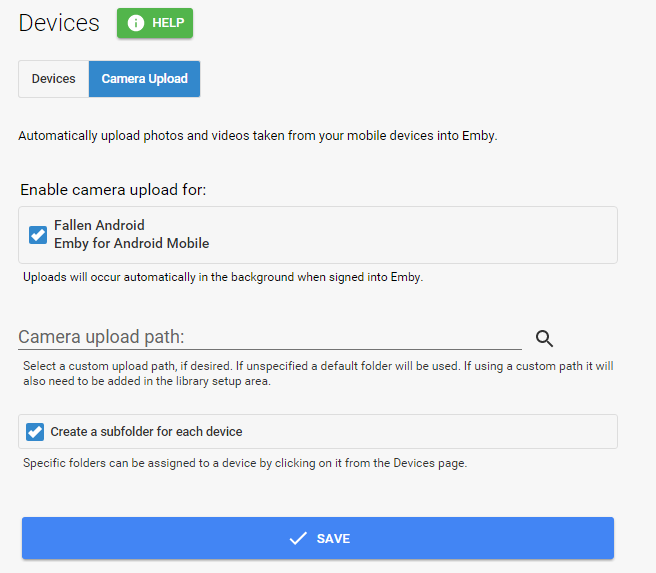Image resolution: width=656 pixels, height=573 pixels.
Task: Click the Emby for Android Mobile label
Action: (131, 243)
